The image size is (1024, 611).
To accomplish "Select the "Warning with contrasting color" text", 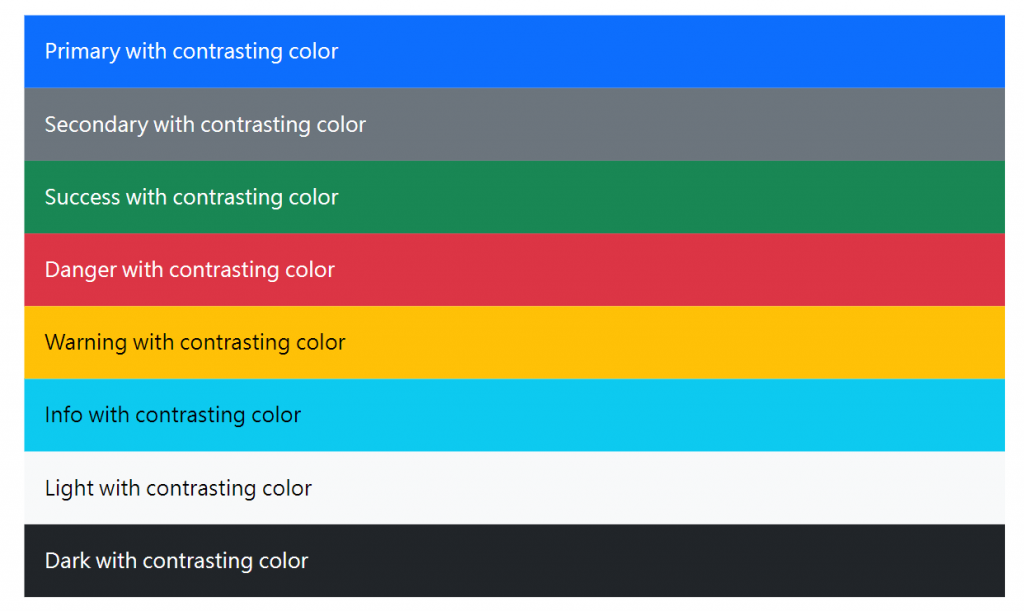I will pyautogui.click(x=195, y=342).
